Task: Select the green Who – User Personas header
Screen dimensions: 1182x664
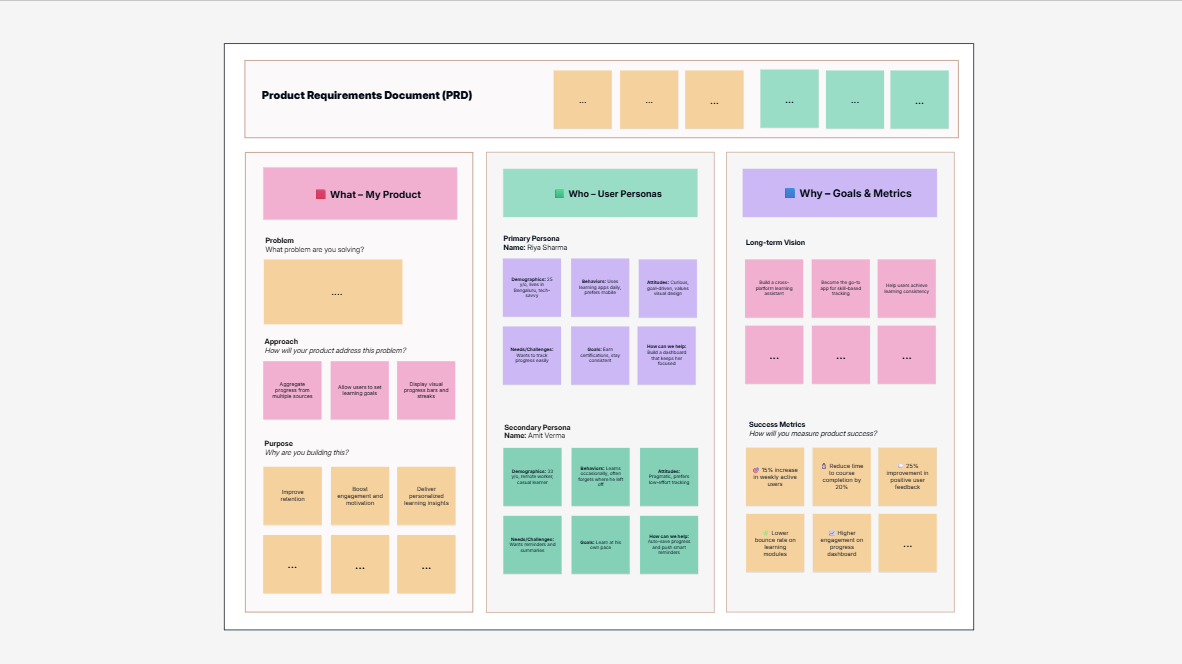Action: [x=600, y=193]
